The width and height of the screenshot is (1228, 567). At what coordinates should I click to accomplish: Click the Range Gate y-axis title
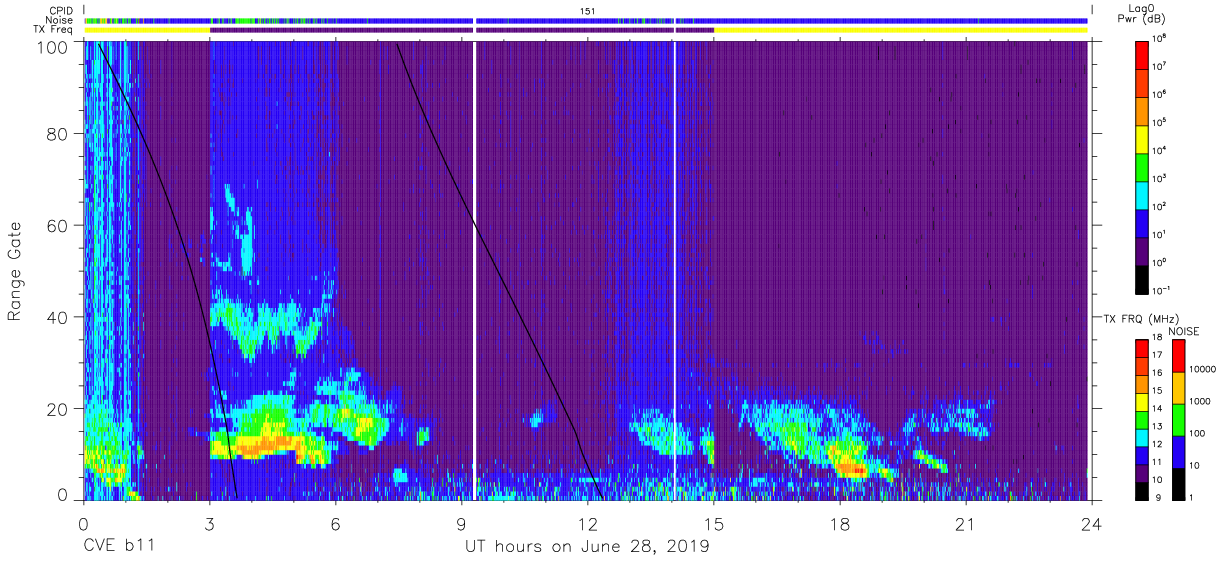click(16, 271)
